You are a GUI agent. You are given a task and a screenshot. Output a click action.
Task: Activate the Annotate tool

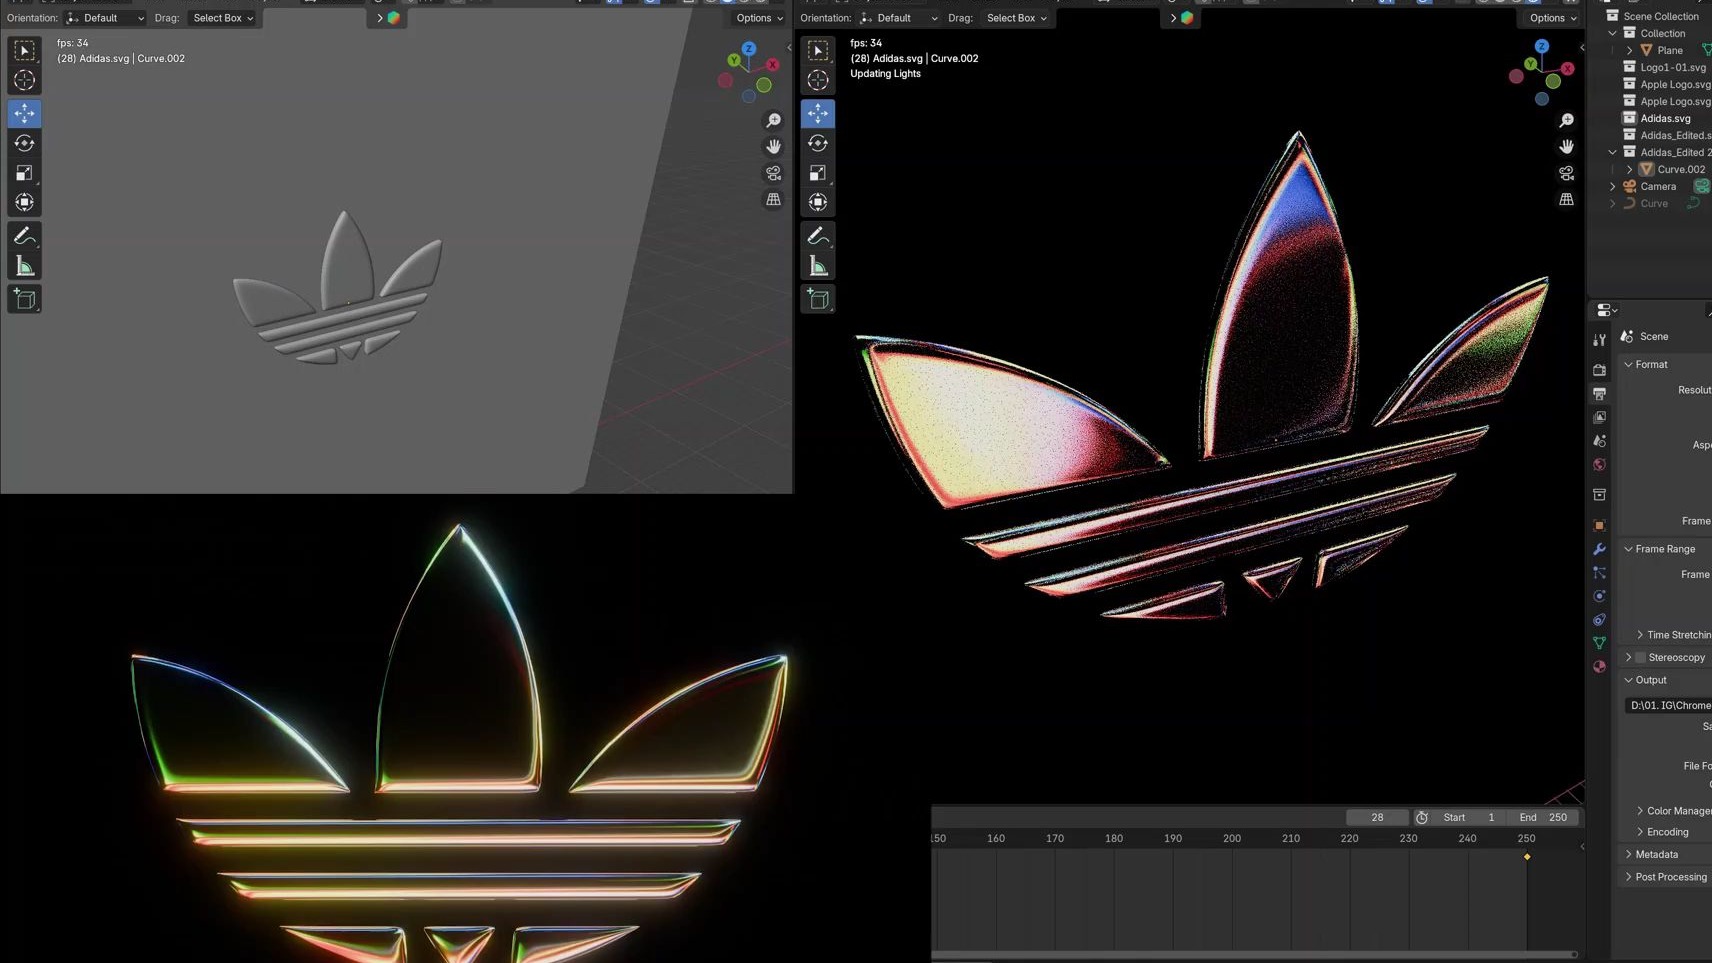[x=24, y=236]
